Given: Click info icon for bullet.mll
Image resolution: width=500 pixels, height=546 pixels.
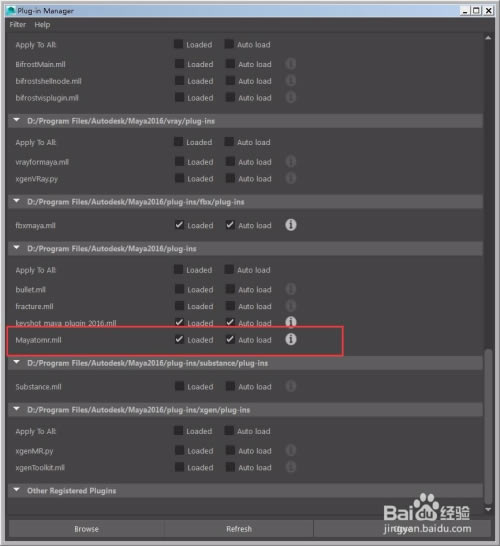Looking at the screenshot, I should tap(291, 289).
